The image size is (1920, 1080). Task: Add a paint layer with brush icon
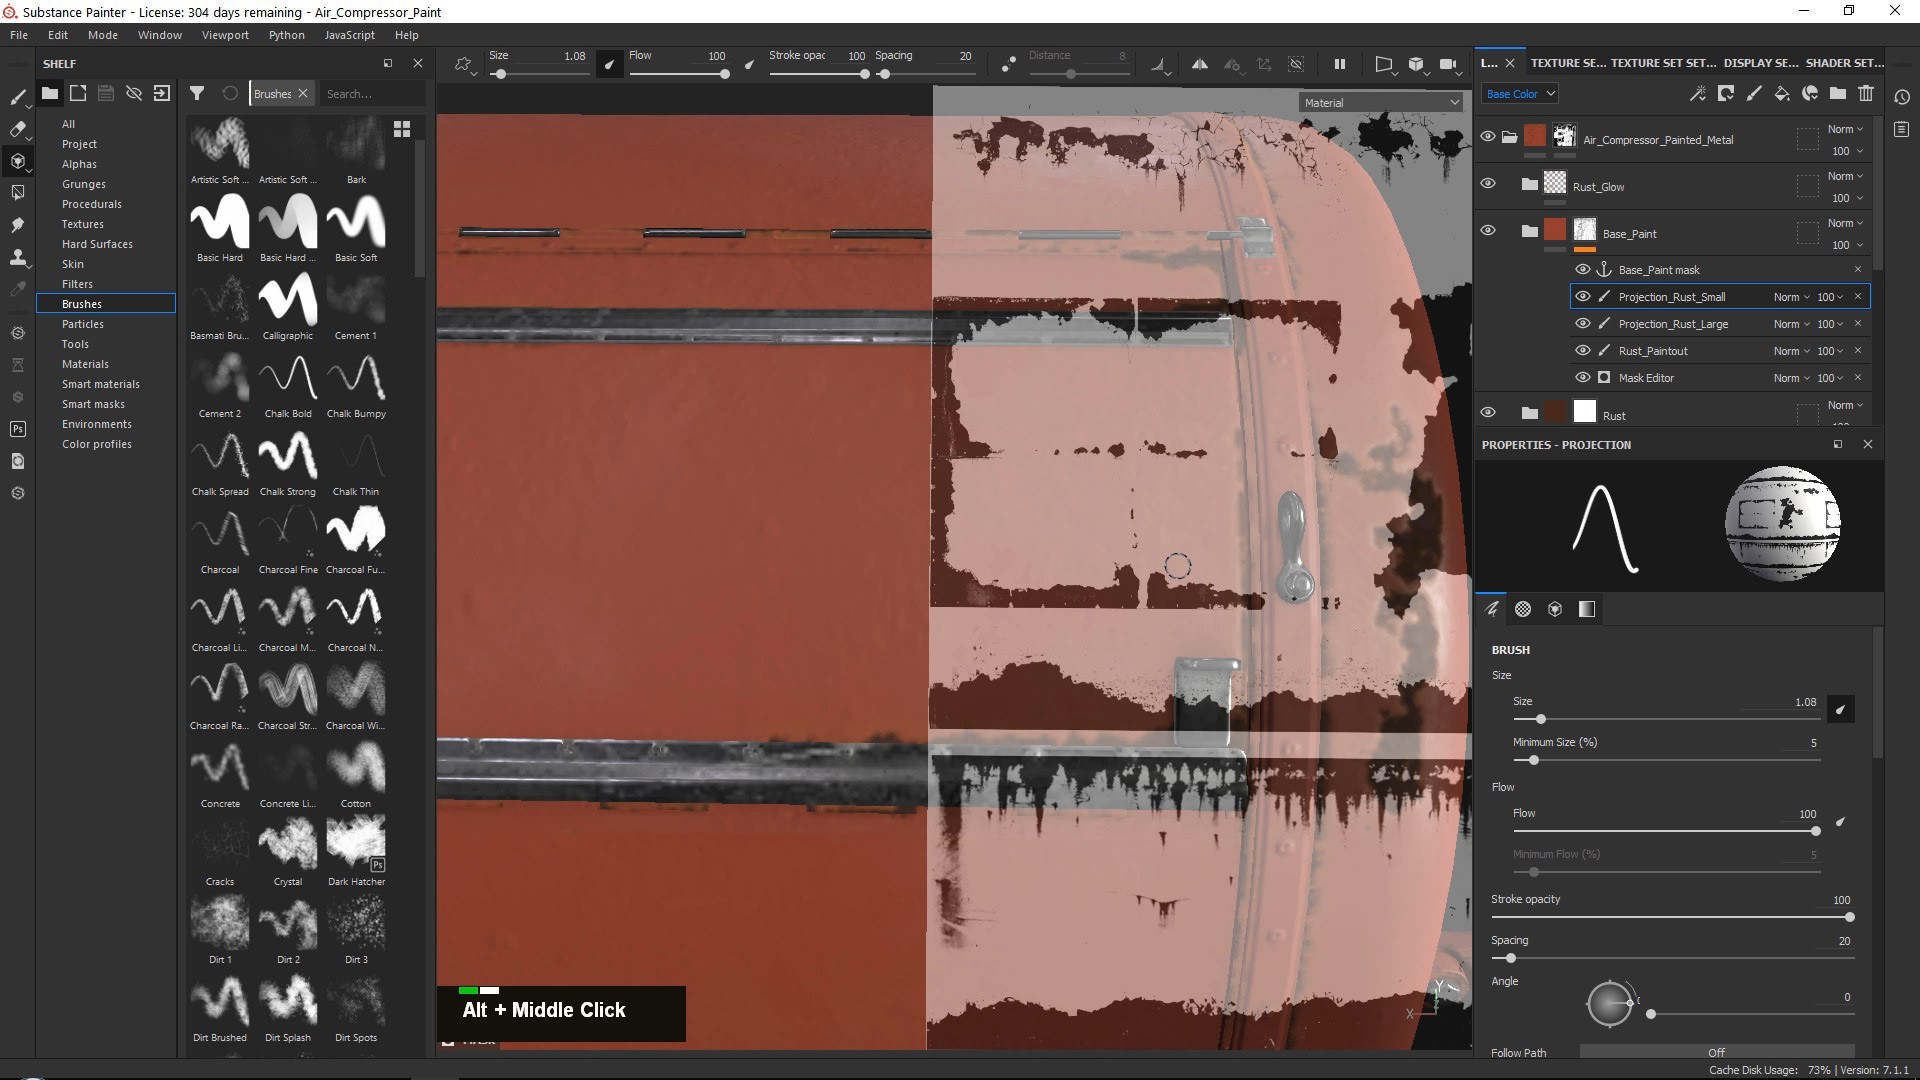[1754, 93]
